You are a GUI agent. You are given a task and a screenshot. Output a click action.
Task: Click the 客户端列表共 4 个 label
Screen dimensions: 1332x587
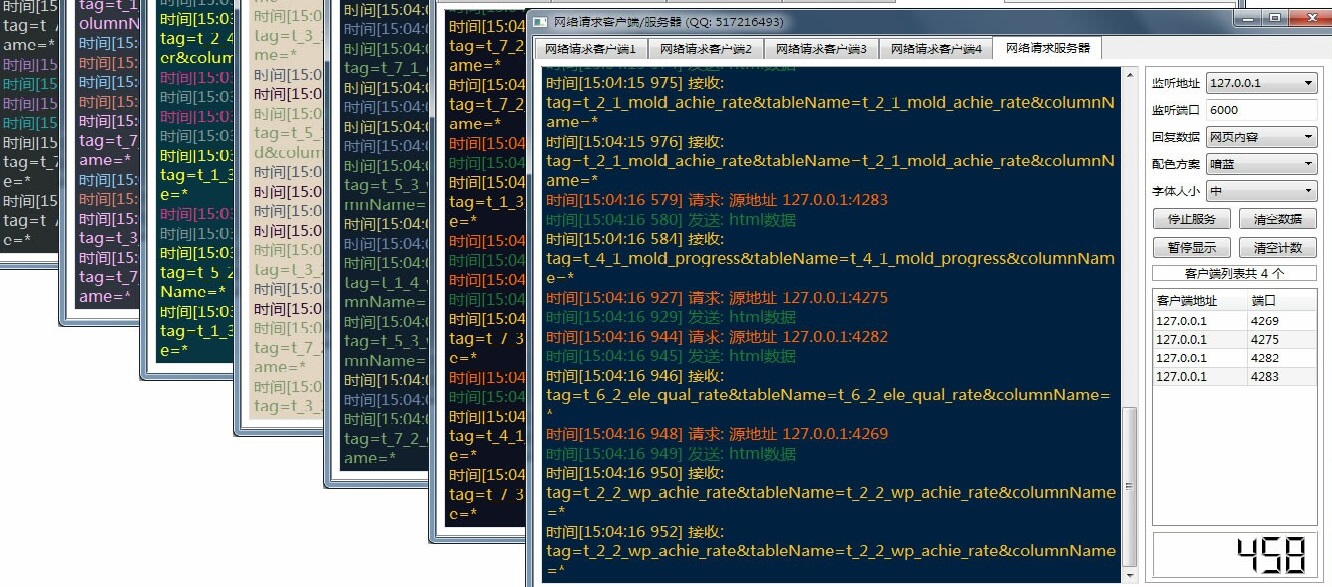pos(1235,273)
